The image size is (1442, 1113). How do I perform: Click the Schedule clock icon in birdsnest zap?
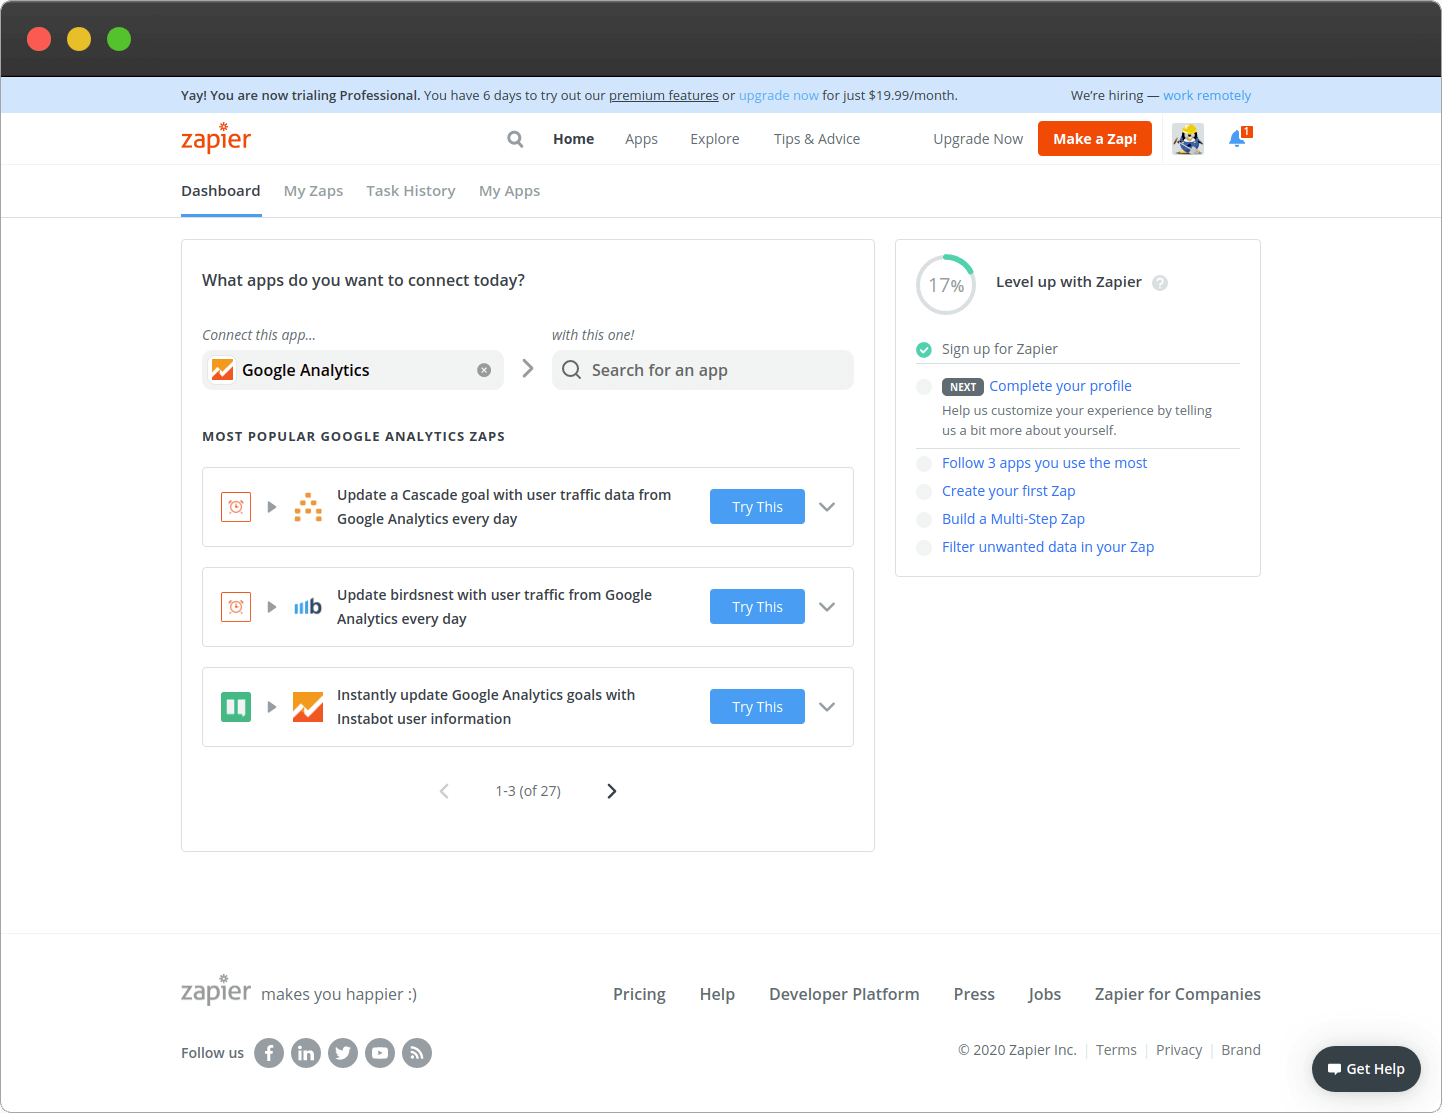click(236, 607)
